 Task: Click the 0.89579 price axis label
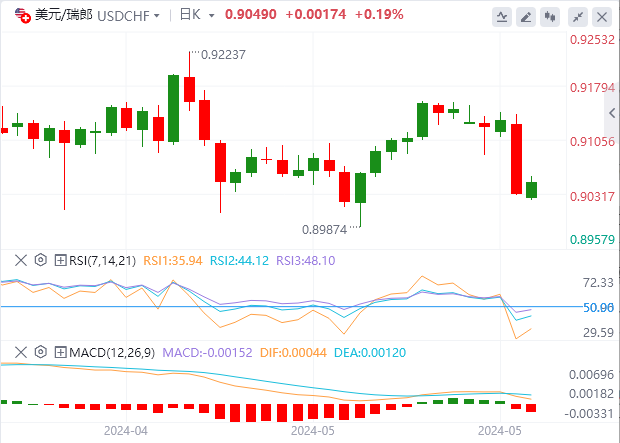pos(592,239)
